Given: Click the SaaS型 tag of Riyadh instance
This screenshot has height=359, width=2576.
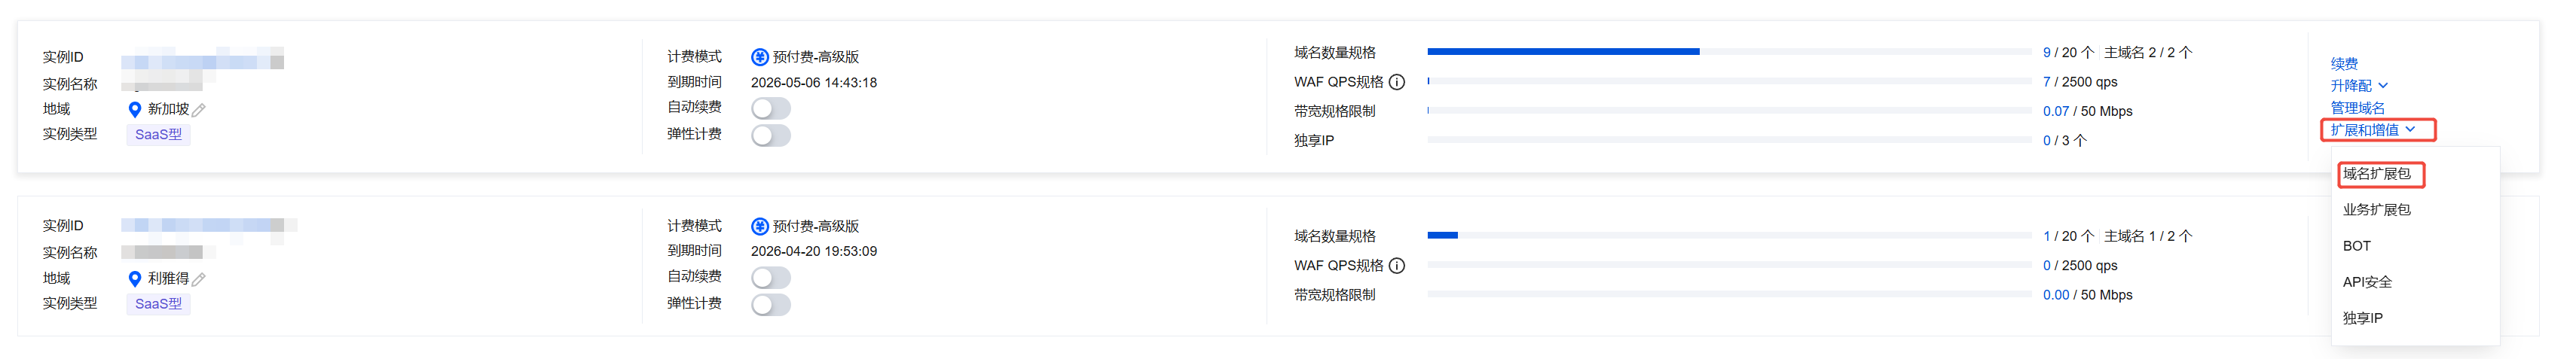Looking at the screenshot, I should click(158, 304).
